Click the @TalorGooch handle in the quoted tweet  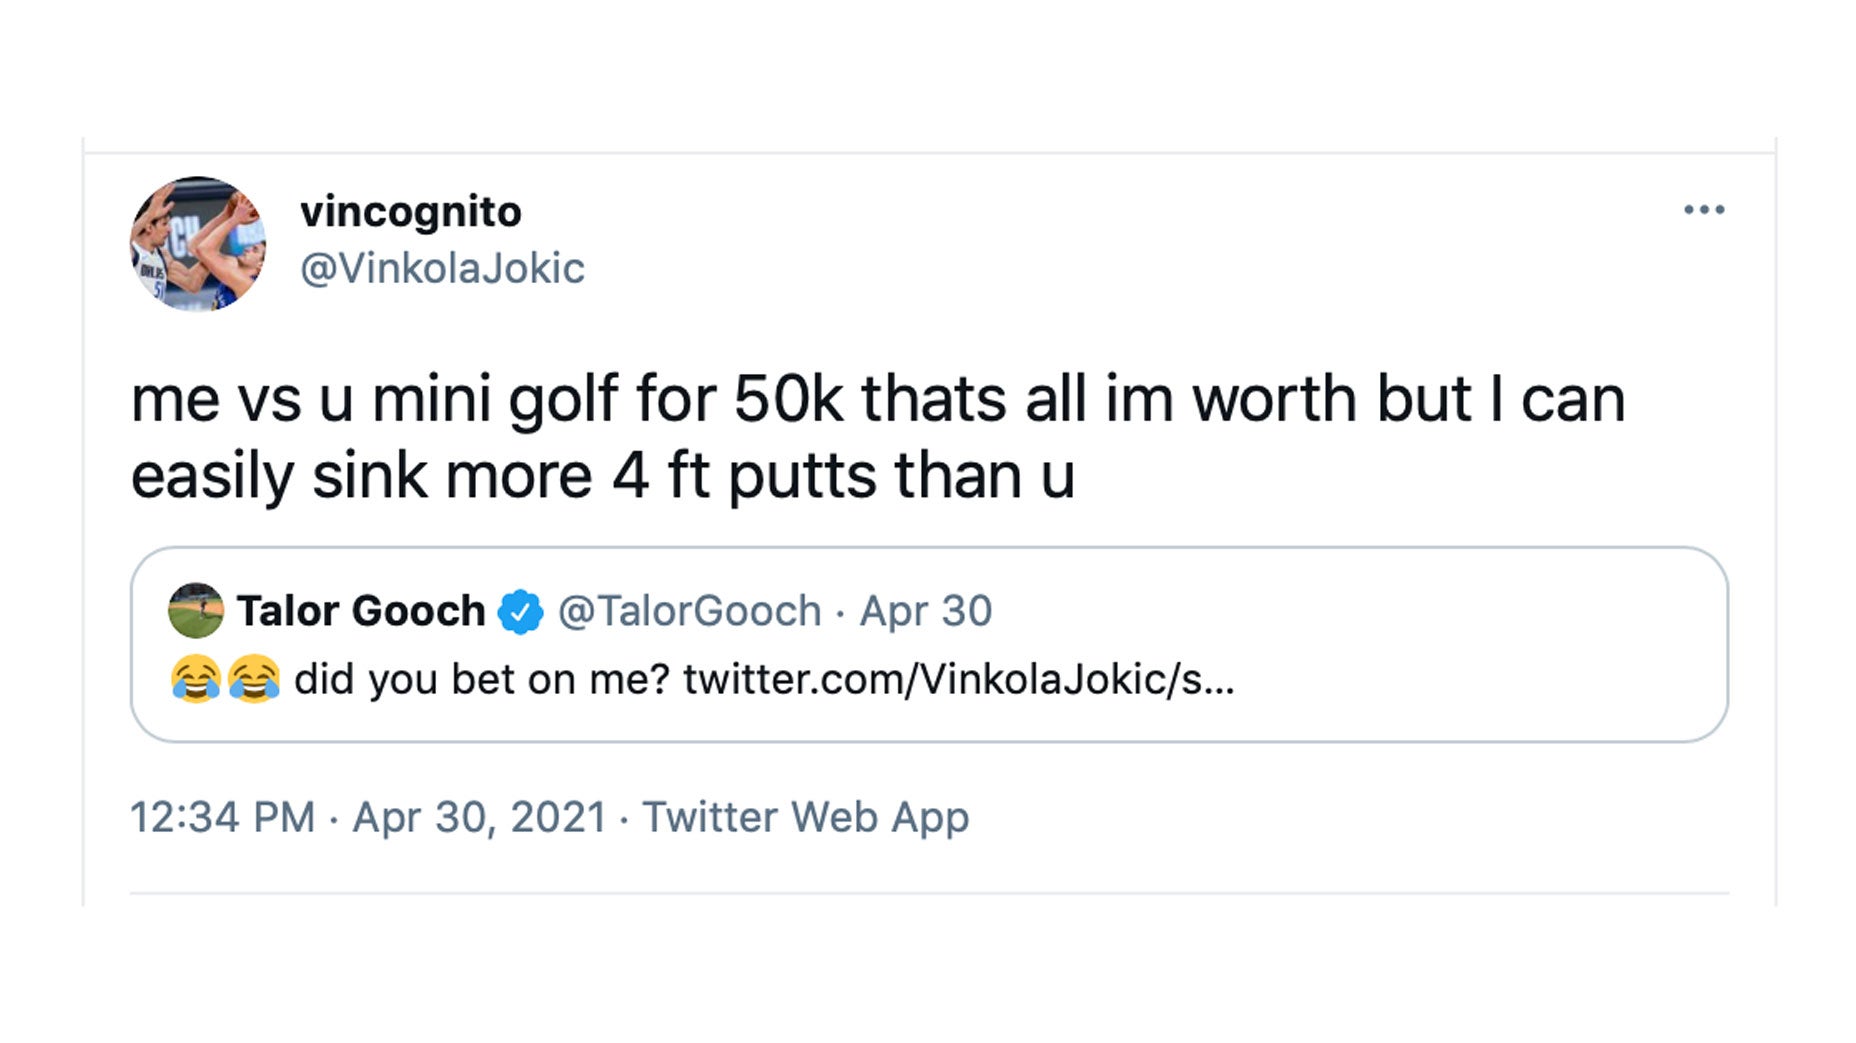[x=689, y=611]
